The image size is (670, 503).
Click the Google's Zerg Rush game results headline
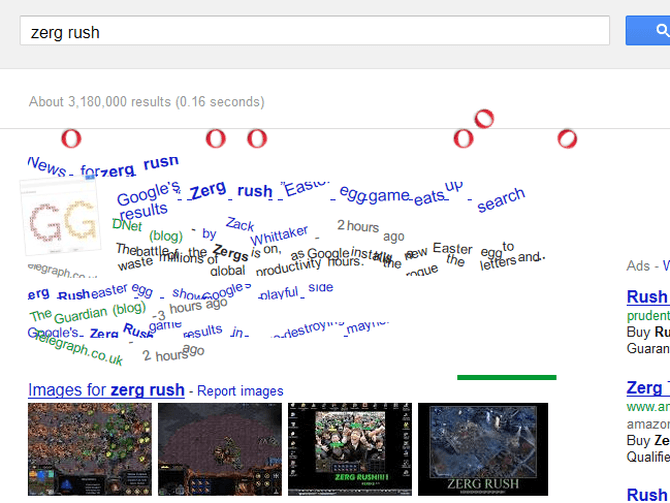point(208,329)
